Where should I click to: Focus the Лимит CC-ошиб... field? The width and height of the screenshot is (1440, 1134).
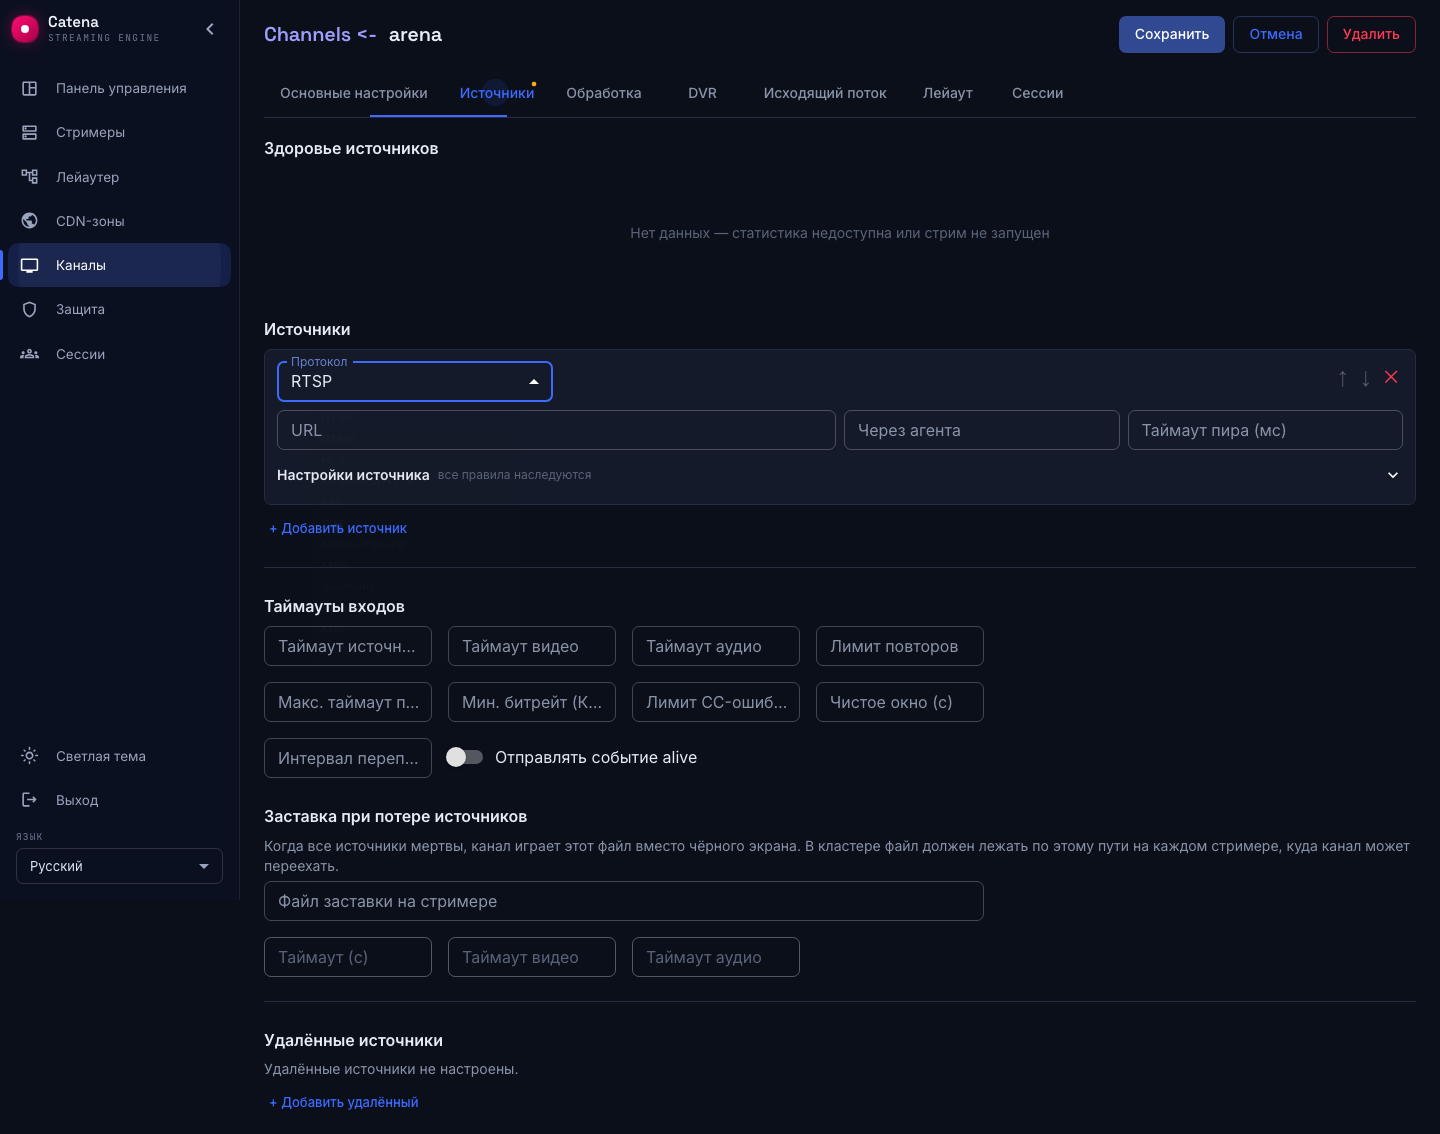pos(716,702)
